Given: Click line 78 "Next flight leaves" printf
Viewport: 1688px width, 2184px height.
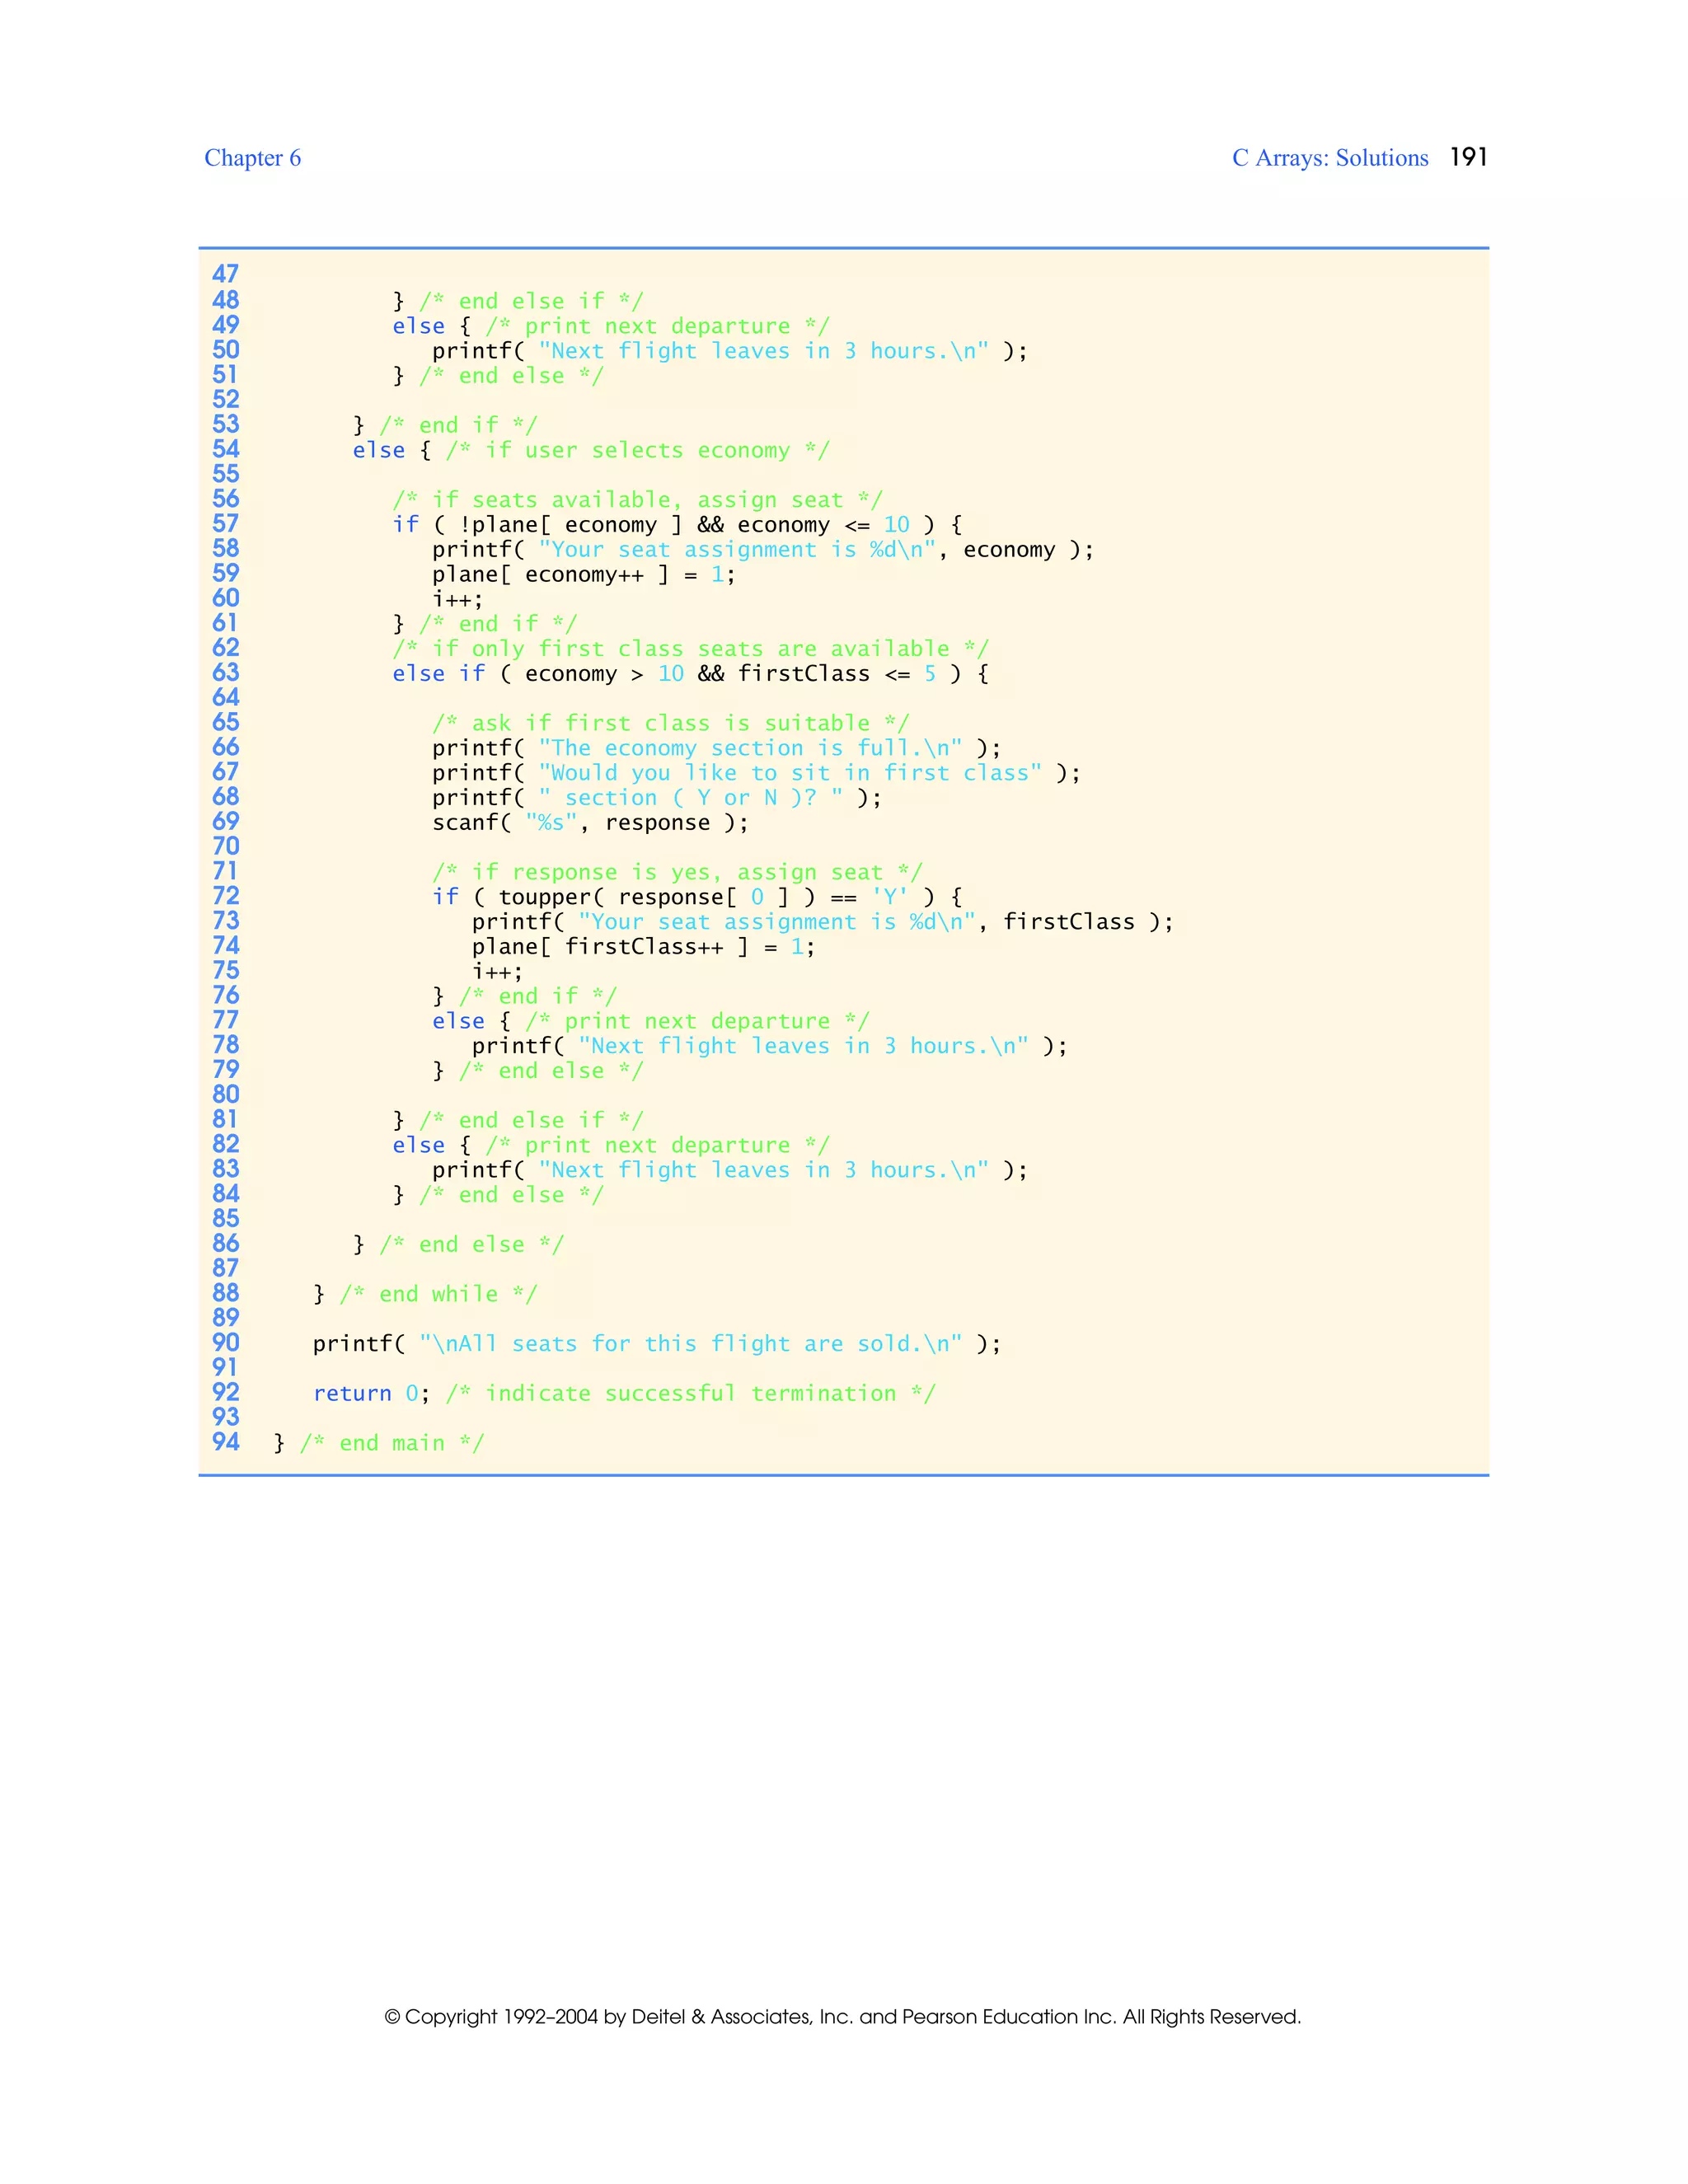Looking at the screenshot, I should [x=770, y=1046].
